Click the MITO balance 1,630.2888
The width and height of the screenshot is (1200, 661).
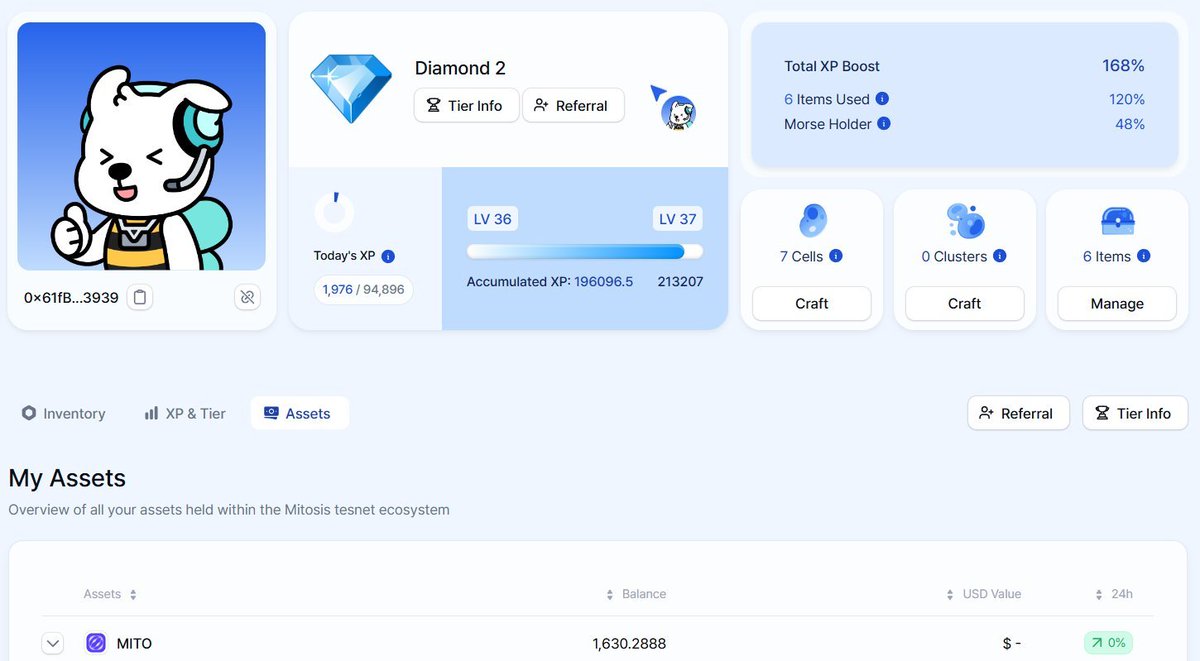629,643
